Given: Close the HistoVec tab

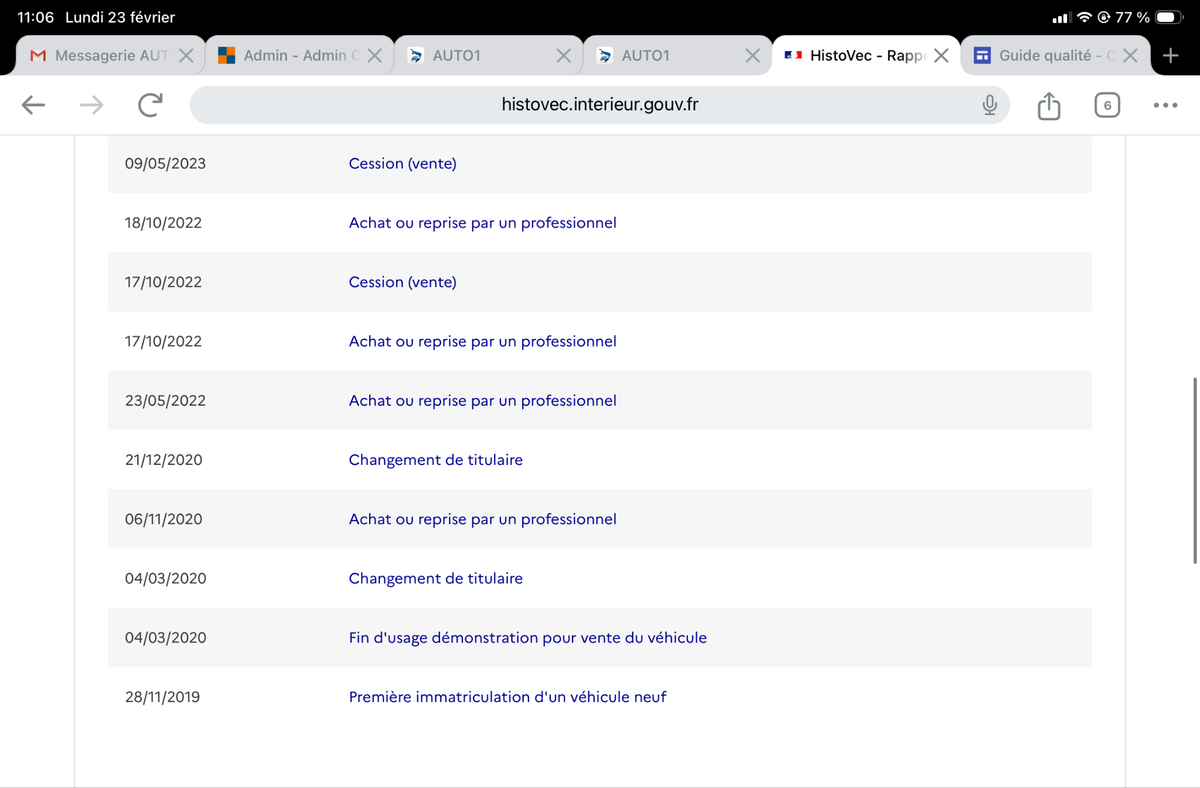Looking at the screenshot, I should [941, 55].
